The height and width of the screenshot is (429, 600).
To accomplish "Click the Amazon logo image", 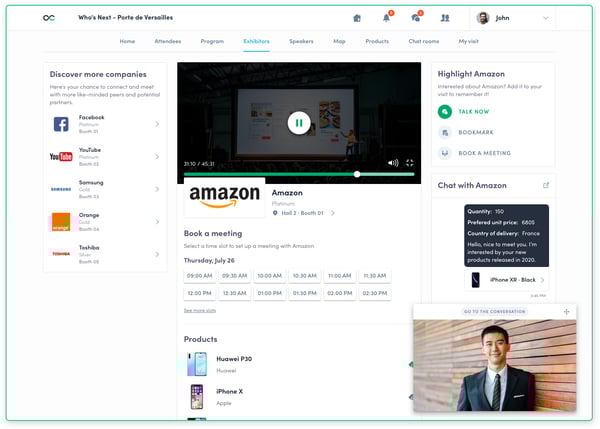I will coord(225,197).
